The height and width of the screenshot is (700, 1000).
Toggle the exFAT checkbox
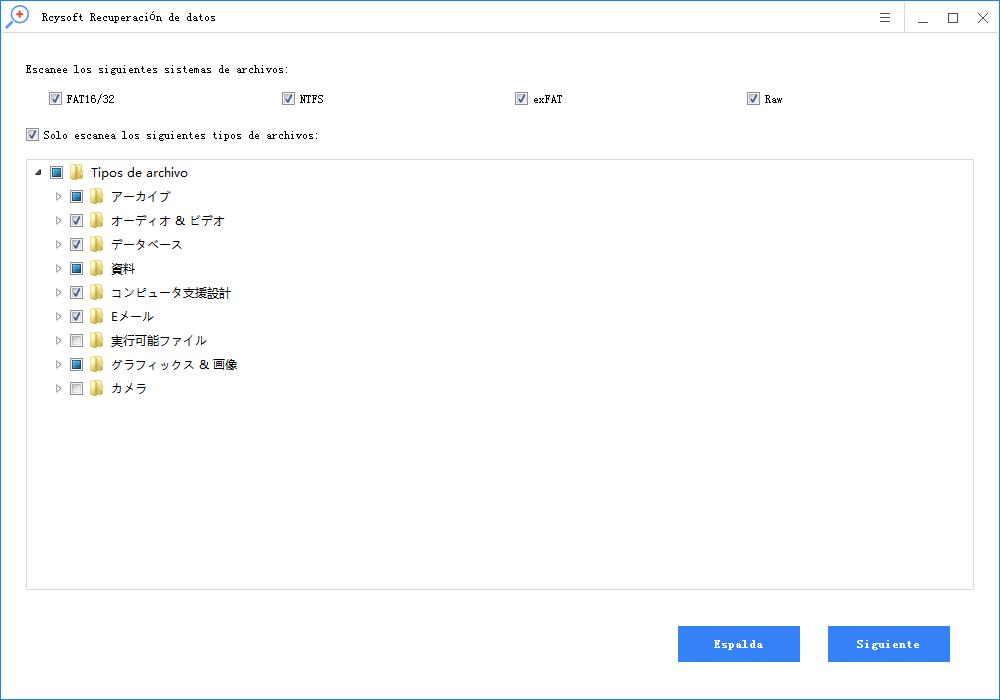[x=521, y=99]
